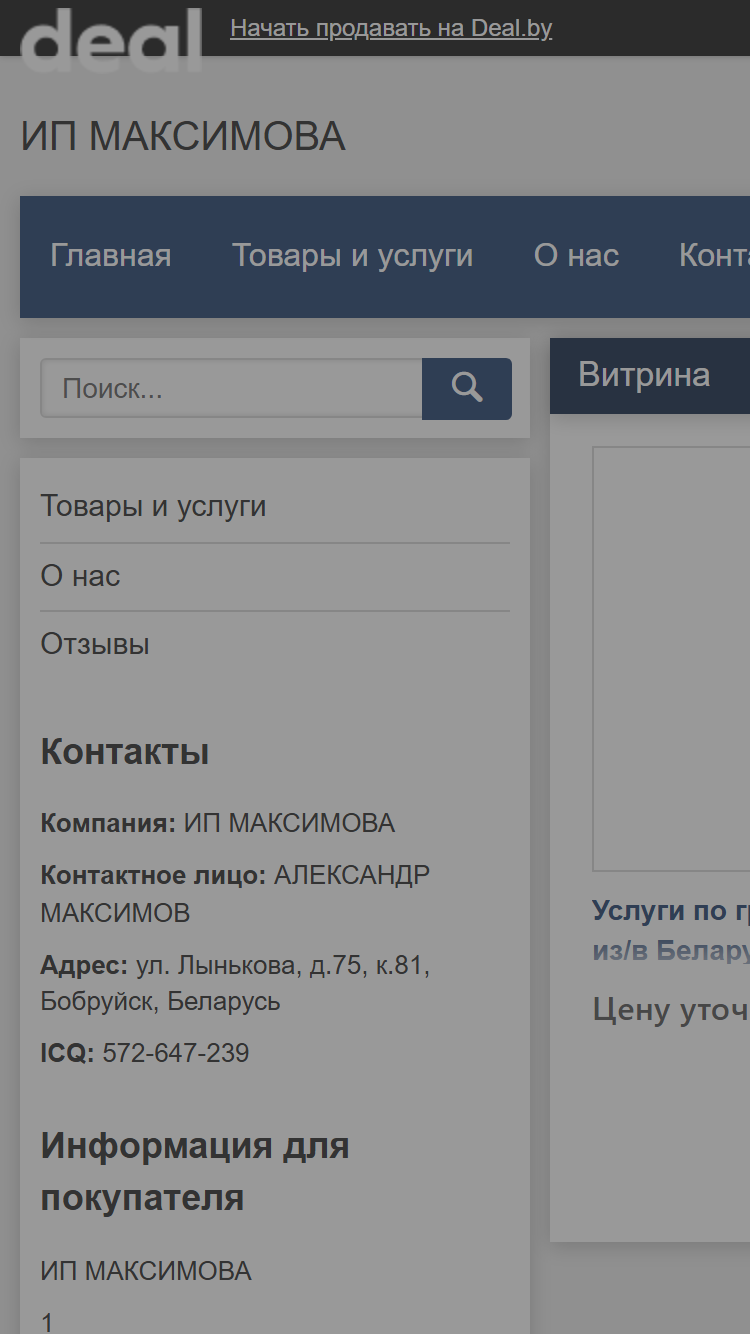Click the search magnifier button
This screenshot has height=1334, width=750.
click(x=467, y=389)
